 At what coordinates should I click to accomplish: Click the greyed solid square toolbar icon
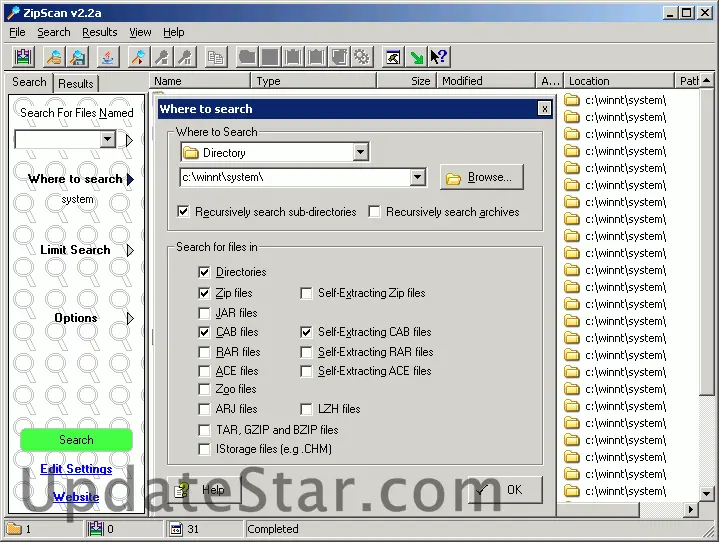click(x=270, y=57)
